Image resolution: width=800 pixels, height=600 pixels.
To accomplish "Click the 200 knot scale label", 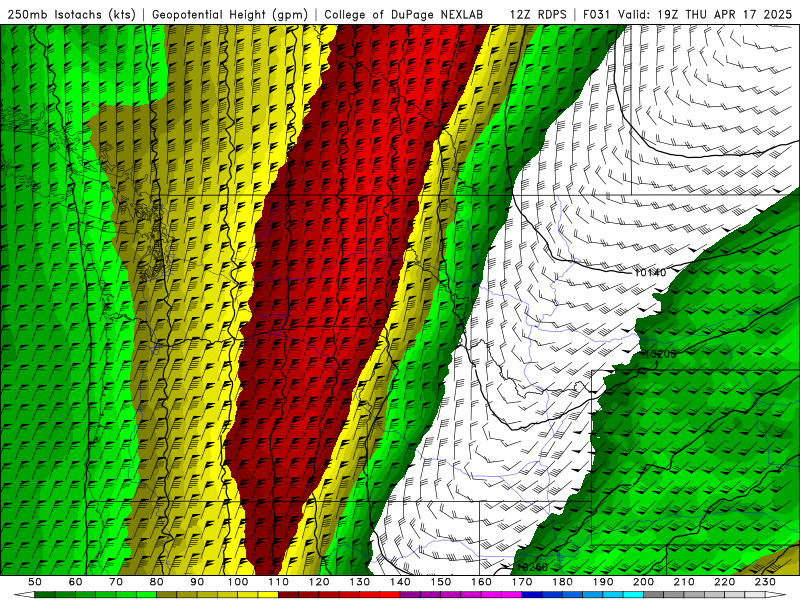I will point(644,582).
